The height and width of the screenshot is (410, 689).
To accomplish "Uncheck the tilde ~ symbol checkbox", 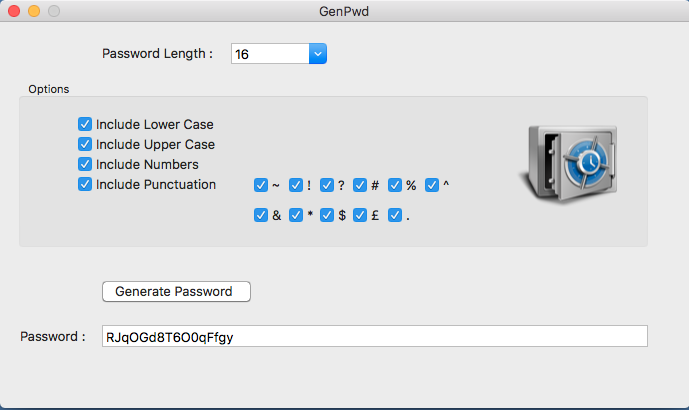I will (261, 185).
